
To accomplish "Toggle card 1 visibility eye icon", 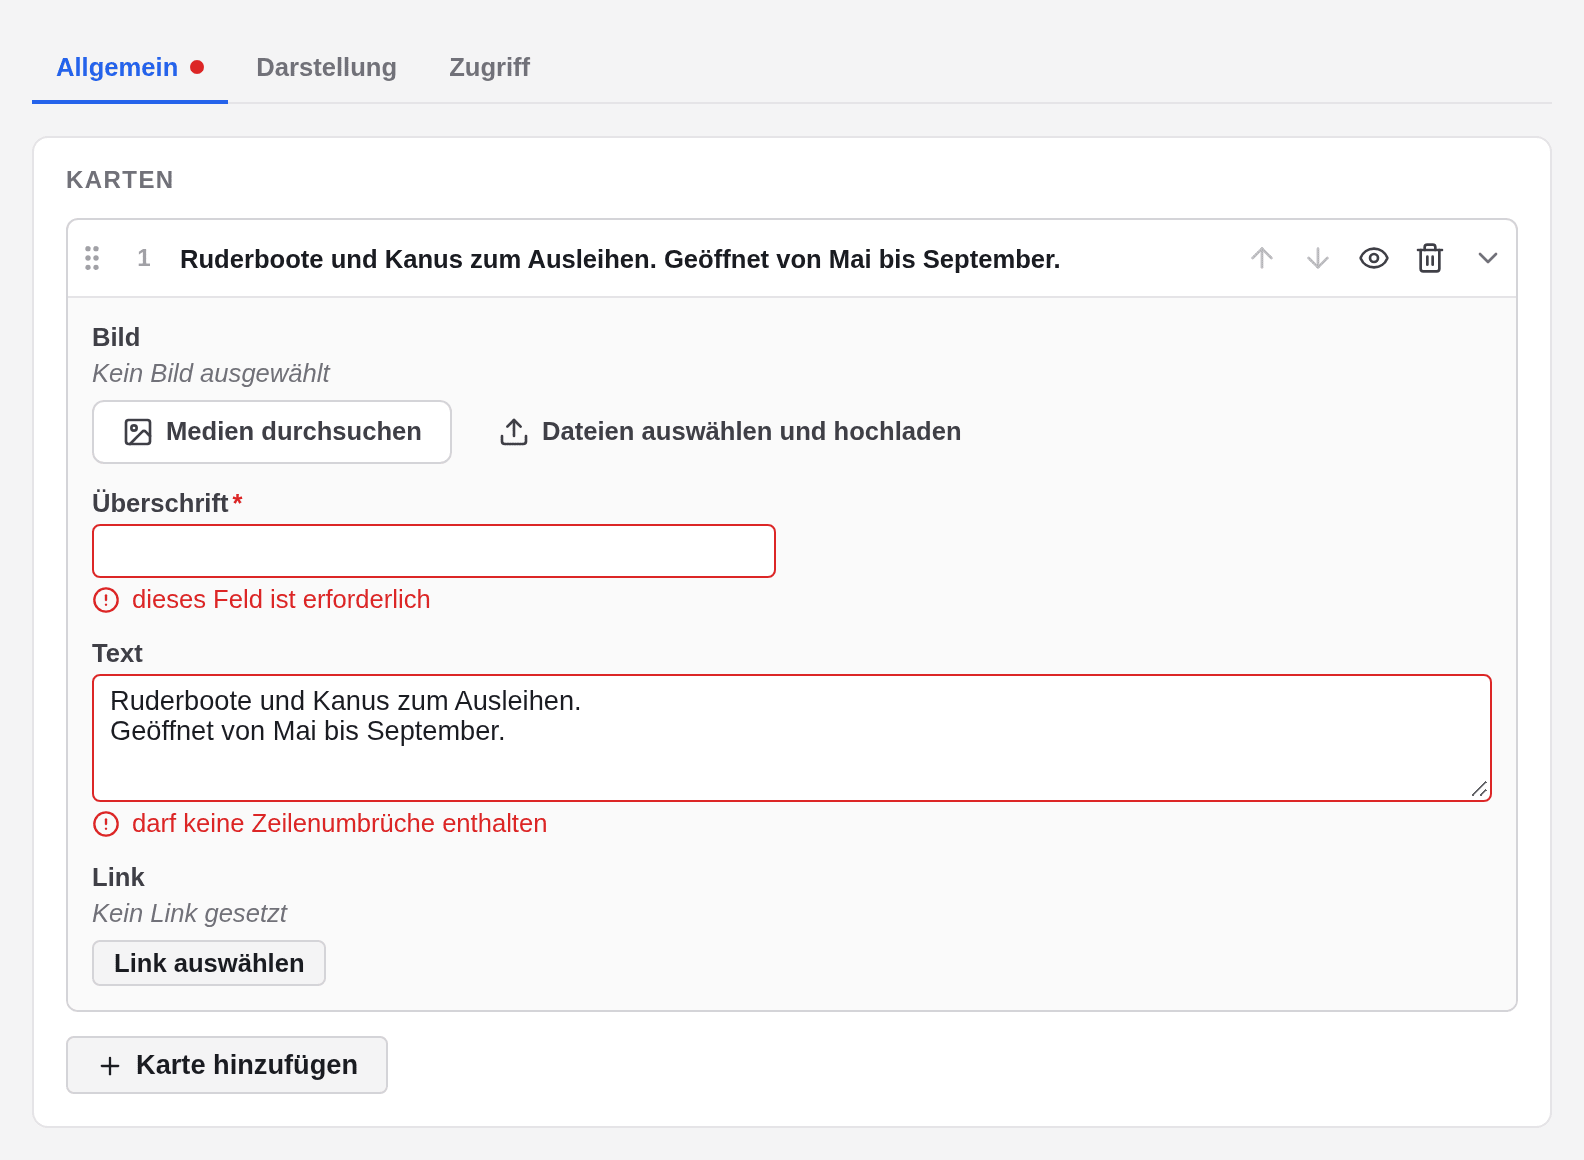I will [x=1374, y=258].
